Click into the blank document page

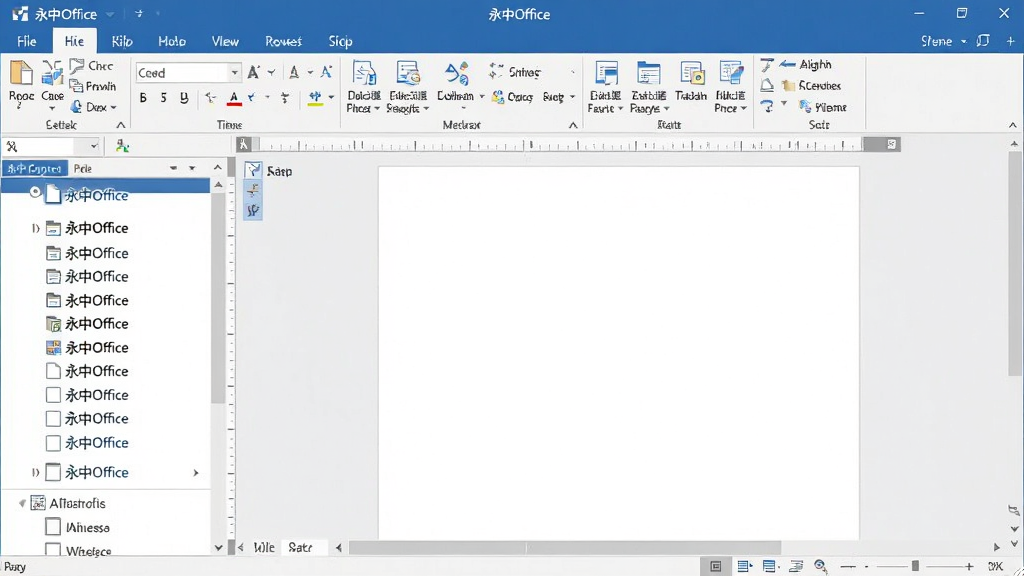tap(618, 353)
